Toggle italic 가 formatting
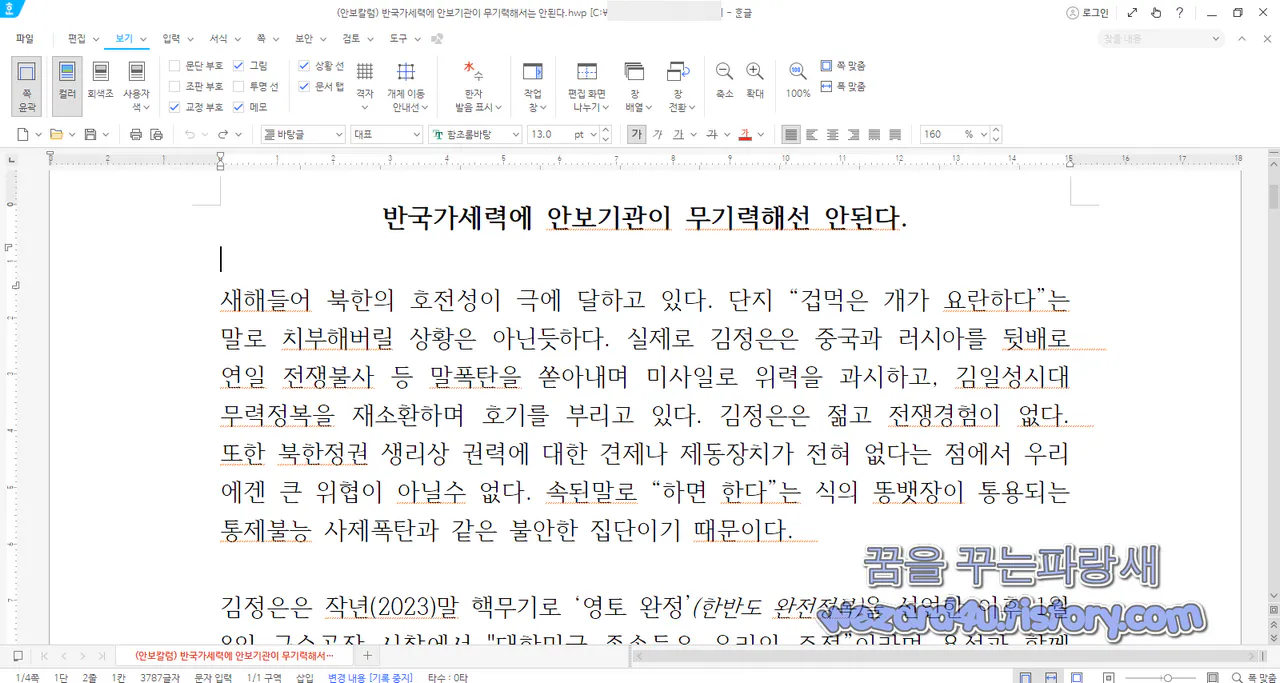This screenshot has height=683, width=1280. (657, 134)
